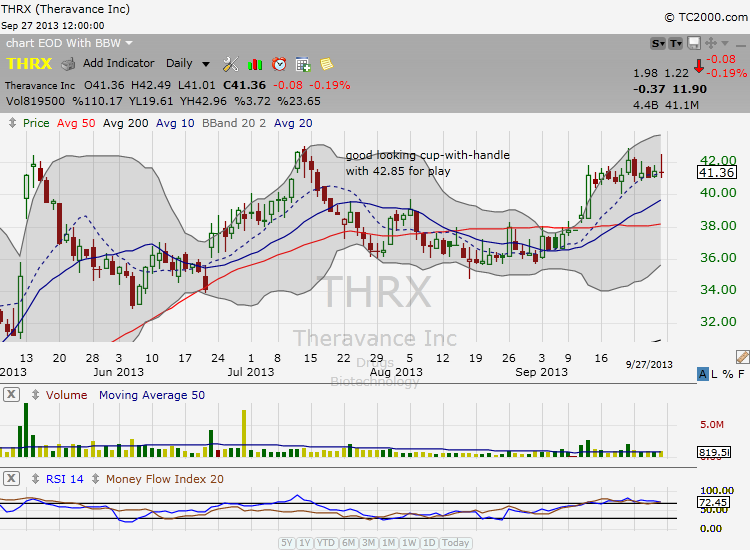
Task: Open the S dropdown button
Action: click(658, 44)
